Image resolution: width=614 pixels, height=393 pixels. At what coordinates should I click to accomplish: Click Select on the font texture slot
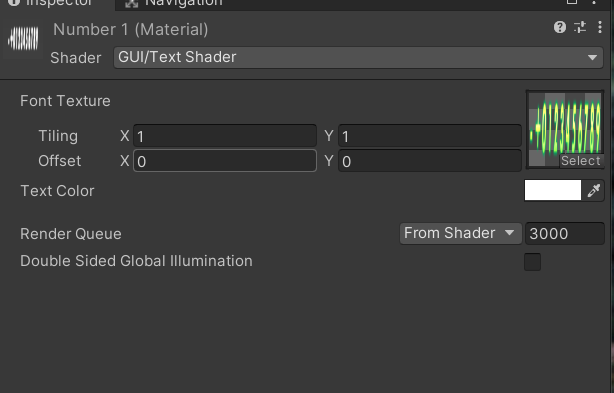tap(580, 161)
